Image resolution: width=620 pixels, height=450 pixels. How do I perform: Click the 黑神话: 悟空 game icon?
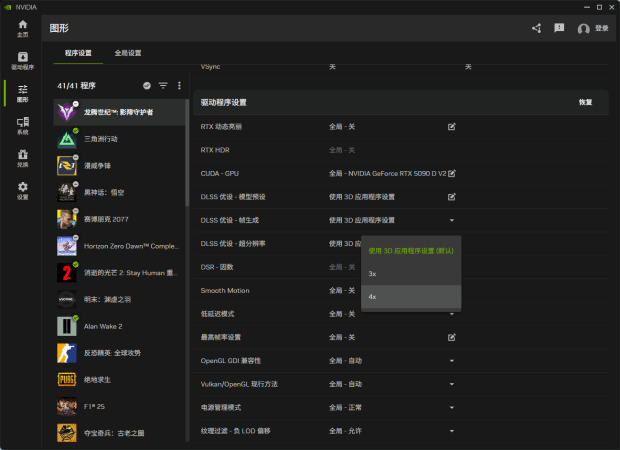pos(67,192)
